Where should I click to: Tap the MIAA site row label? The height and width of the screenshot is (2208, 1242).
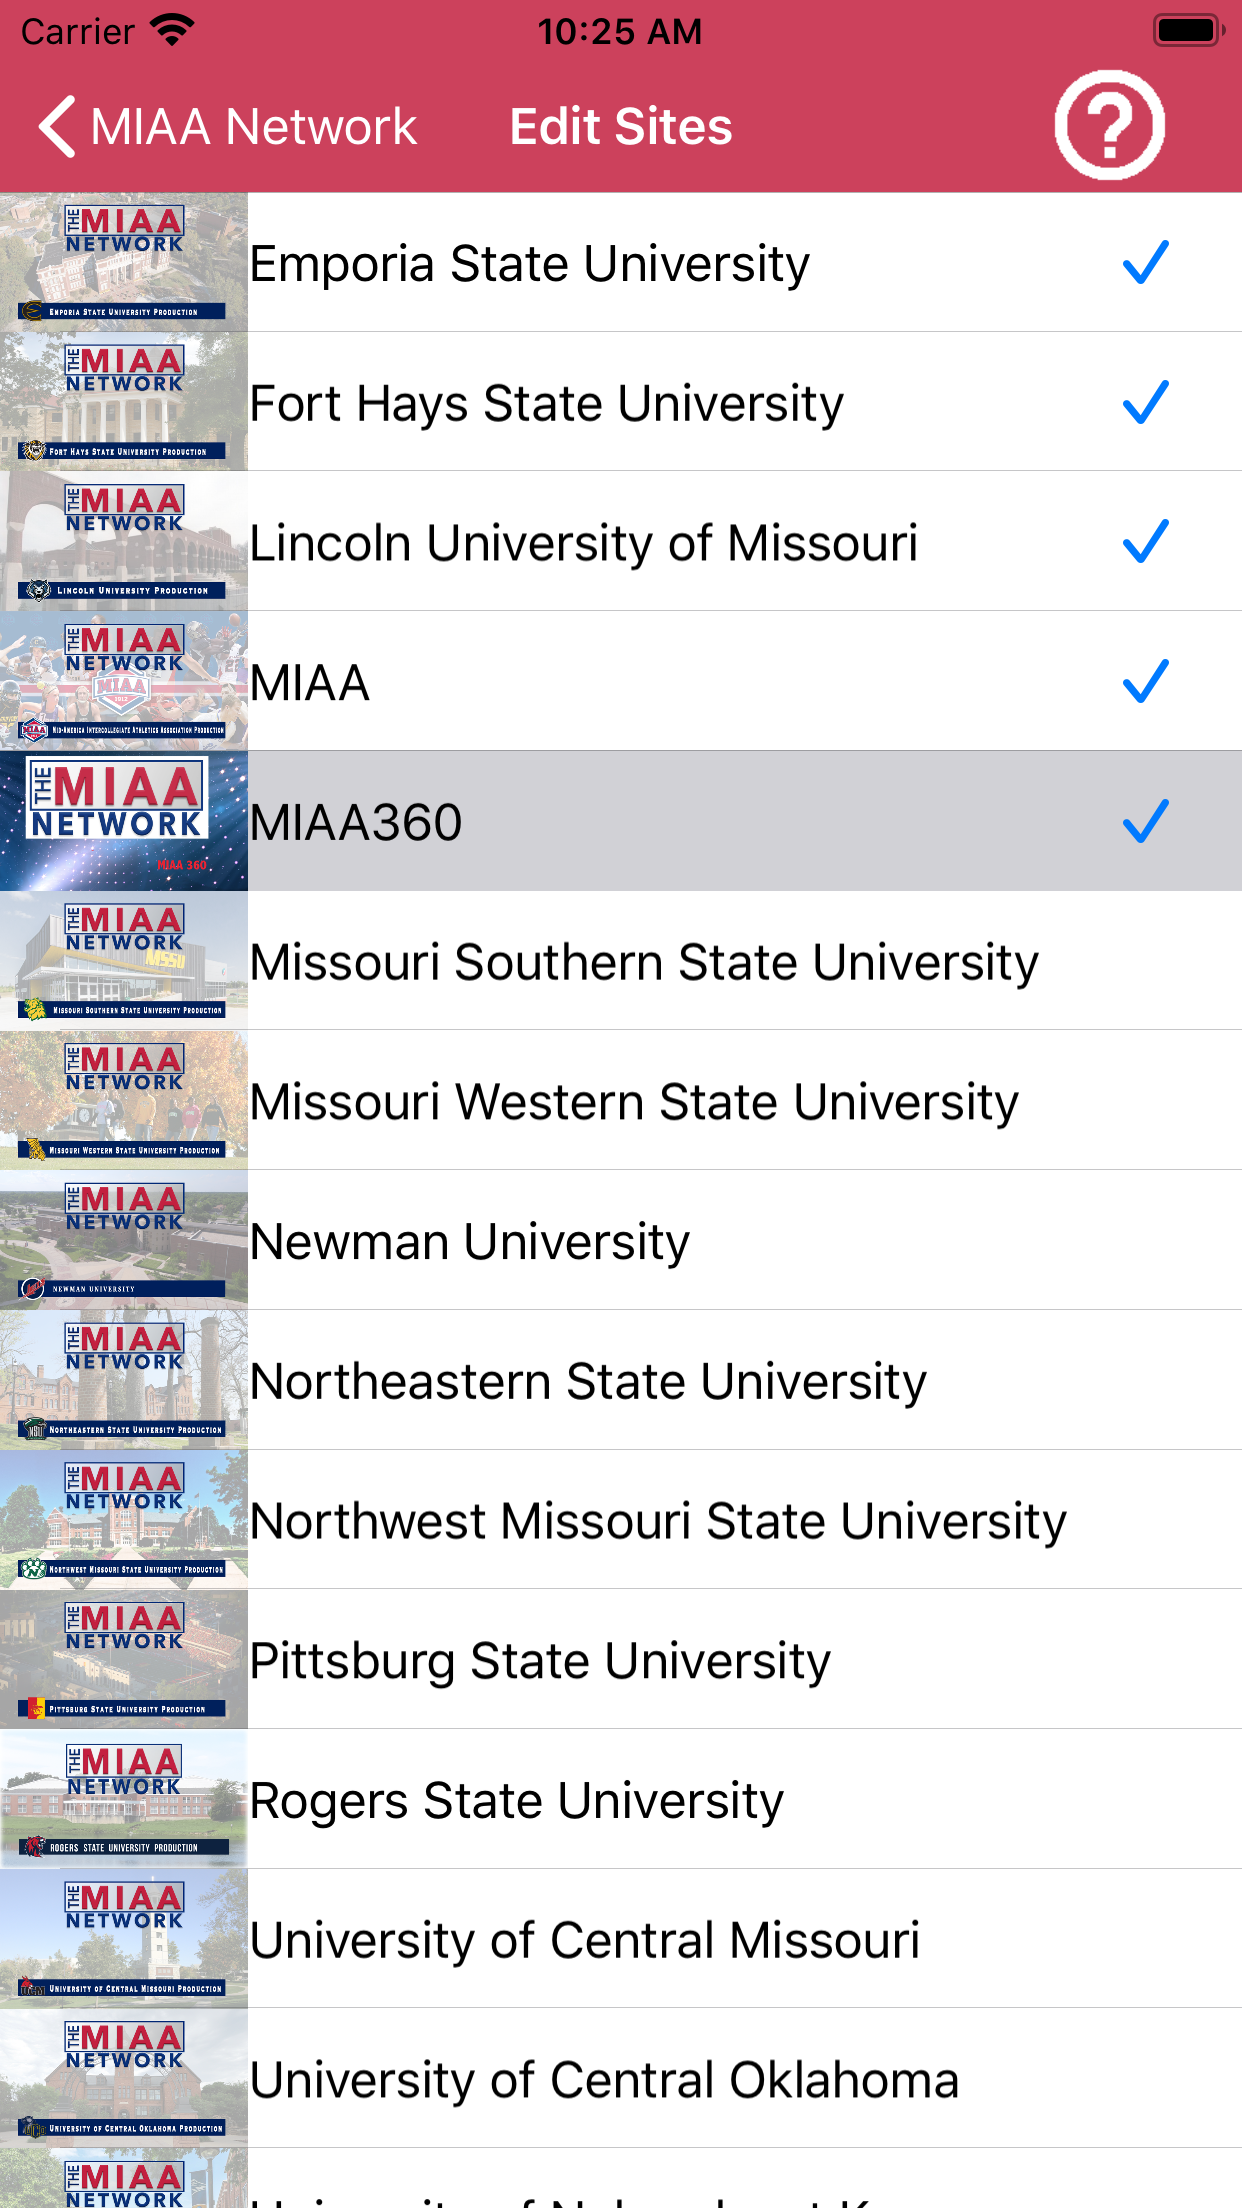(x=310, y=683)
